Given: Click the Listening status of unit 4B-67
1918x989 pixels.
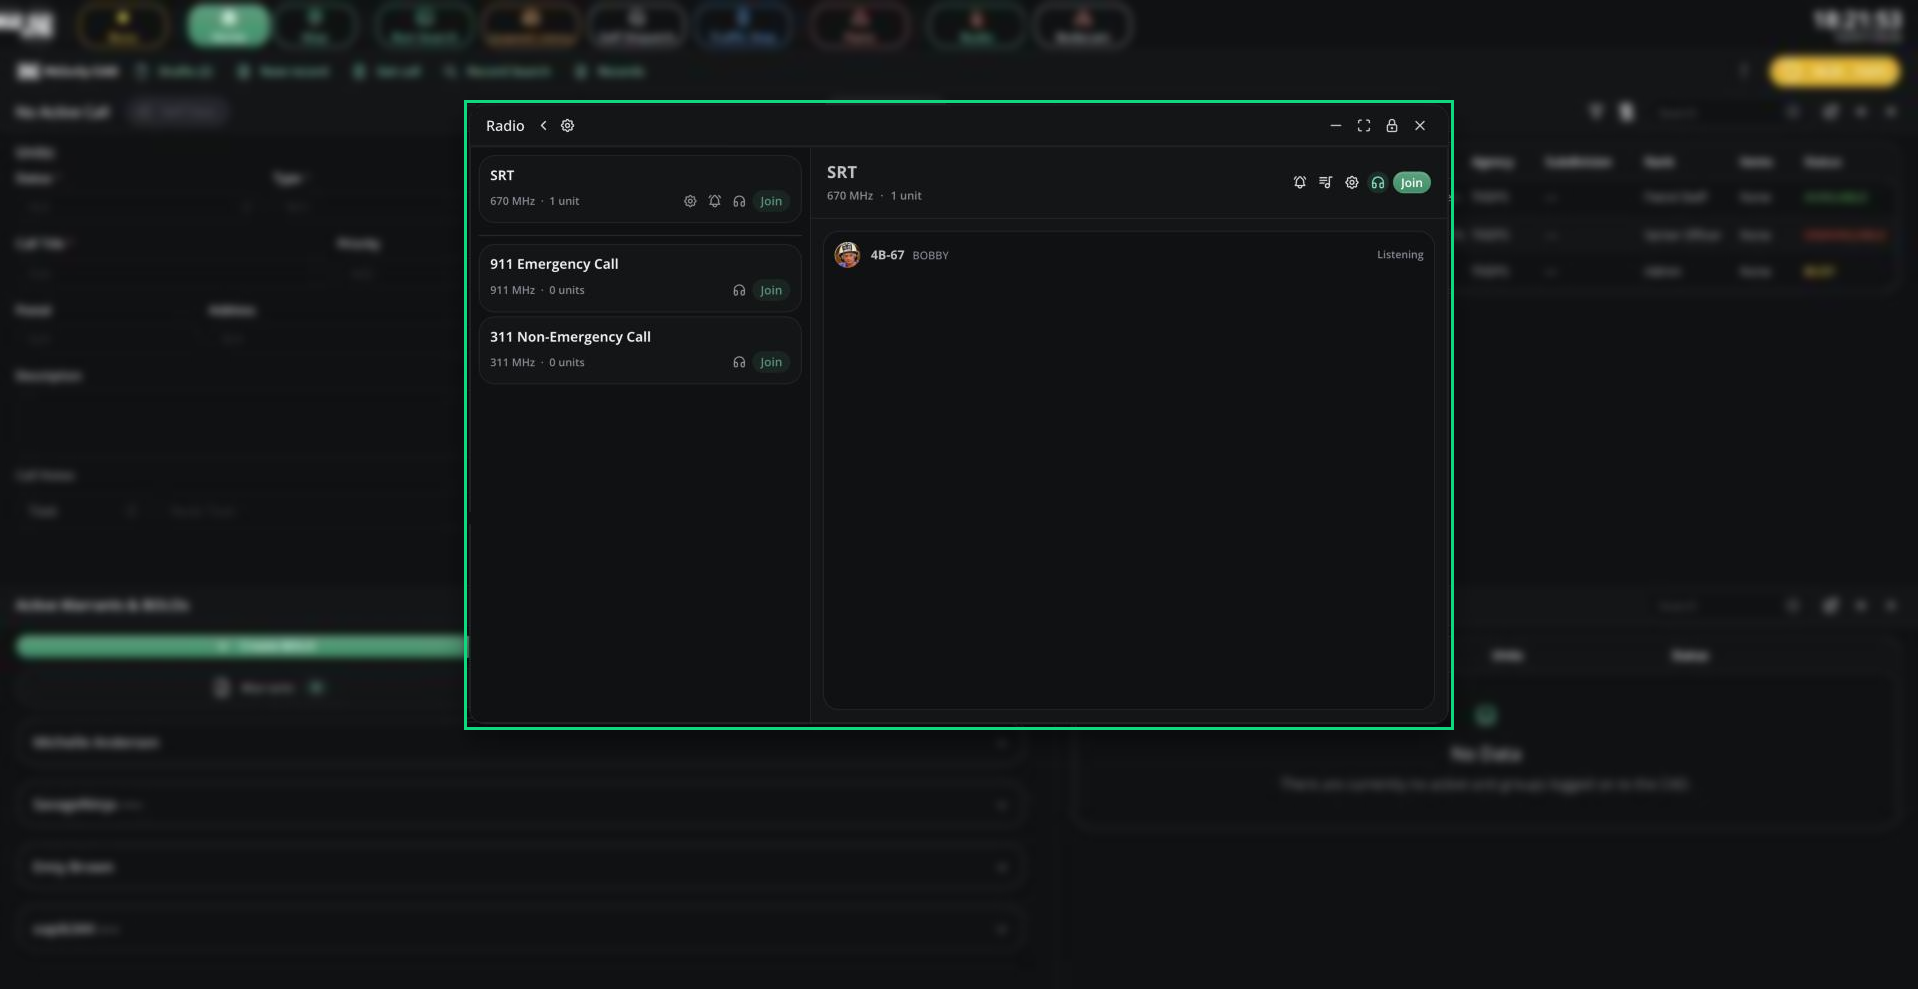Looking at the screenshot, I should (1400, 255).
